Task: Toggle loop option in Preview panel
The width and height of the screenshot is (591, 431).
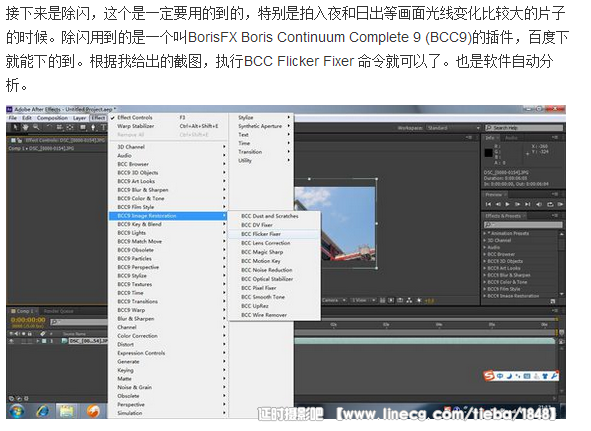Action: click(x=550, y=204)
